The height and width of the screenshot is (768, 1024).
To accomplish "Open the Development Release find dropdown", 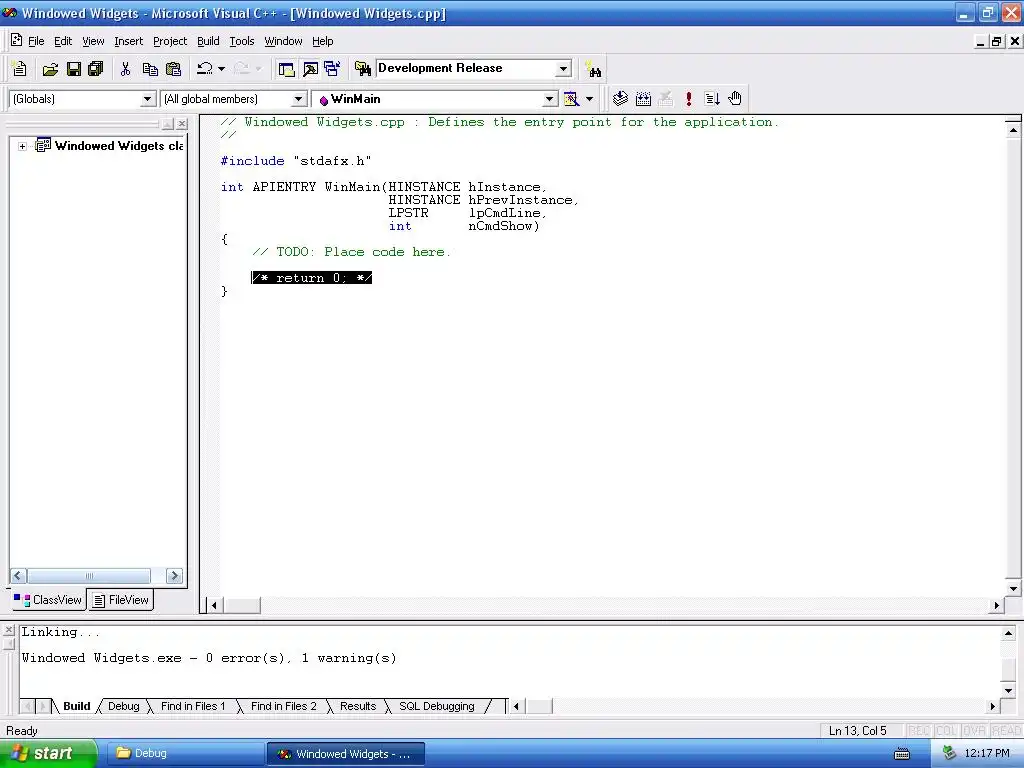I will pos(563,69).
